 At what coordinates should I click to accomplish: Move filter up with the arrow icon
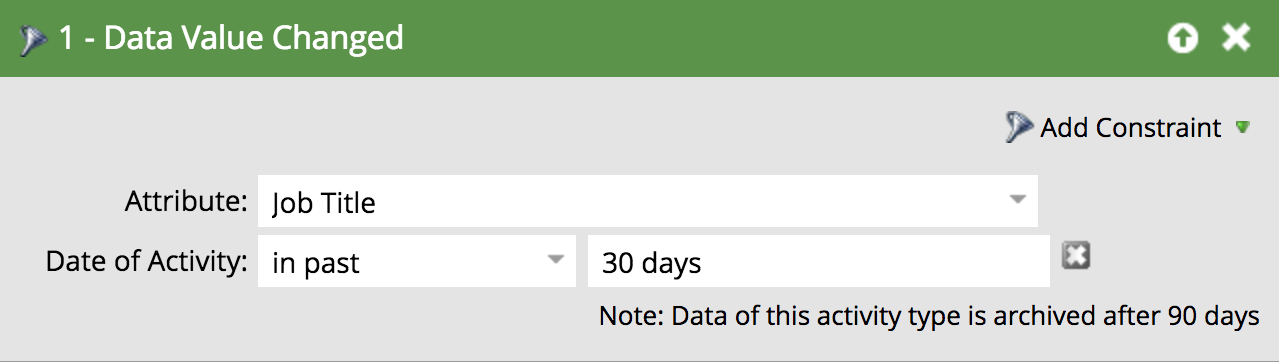1182,39
